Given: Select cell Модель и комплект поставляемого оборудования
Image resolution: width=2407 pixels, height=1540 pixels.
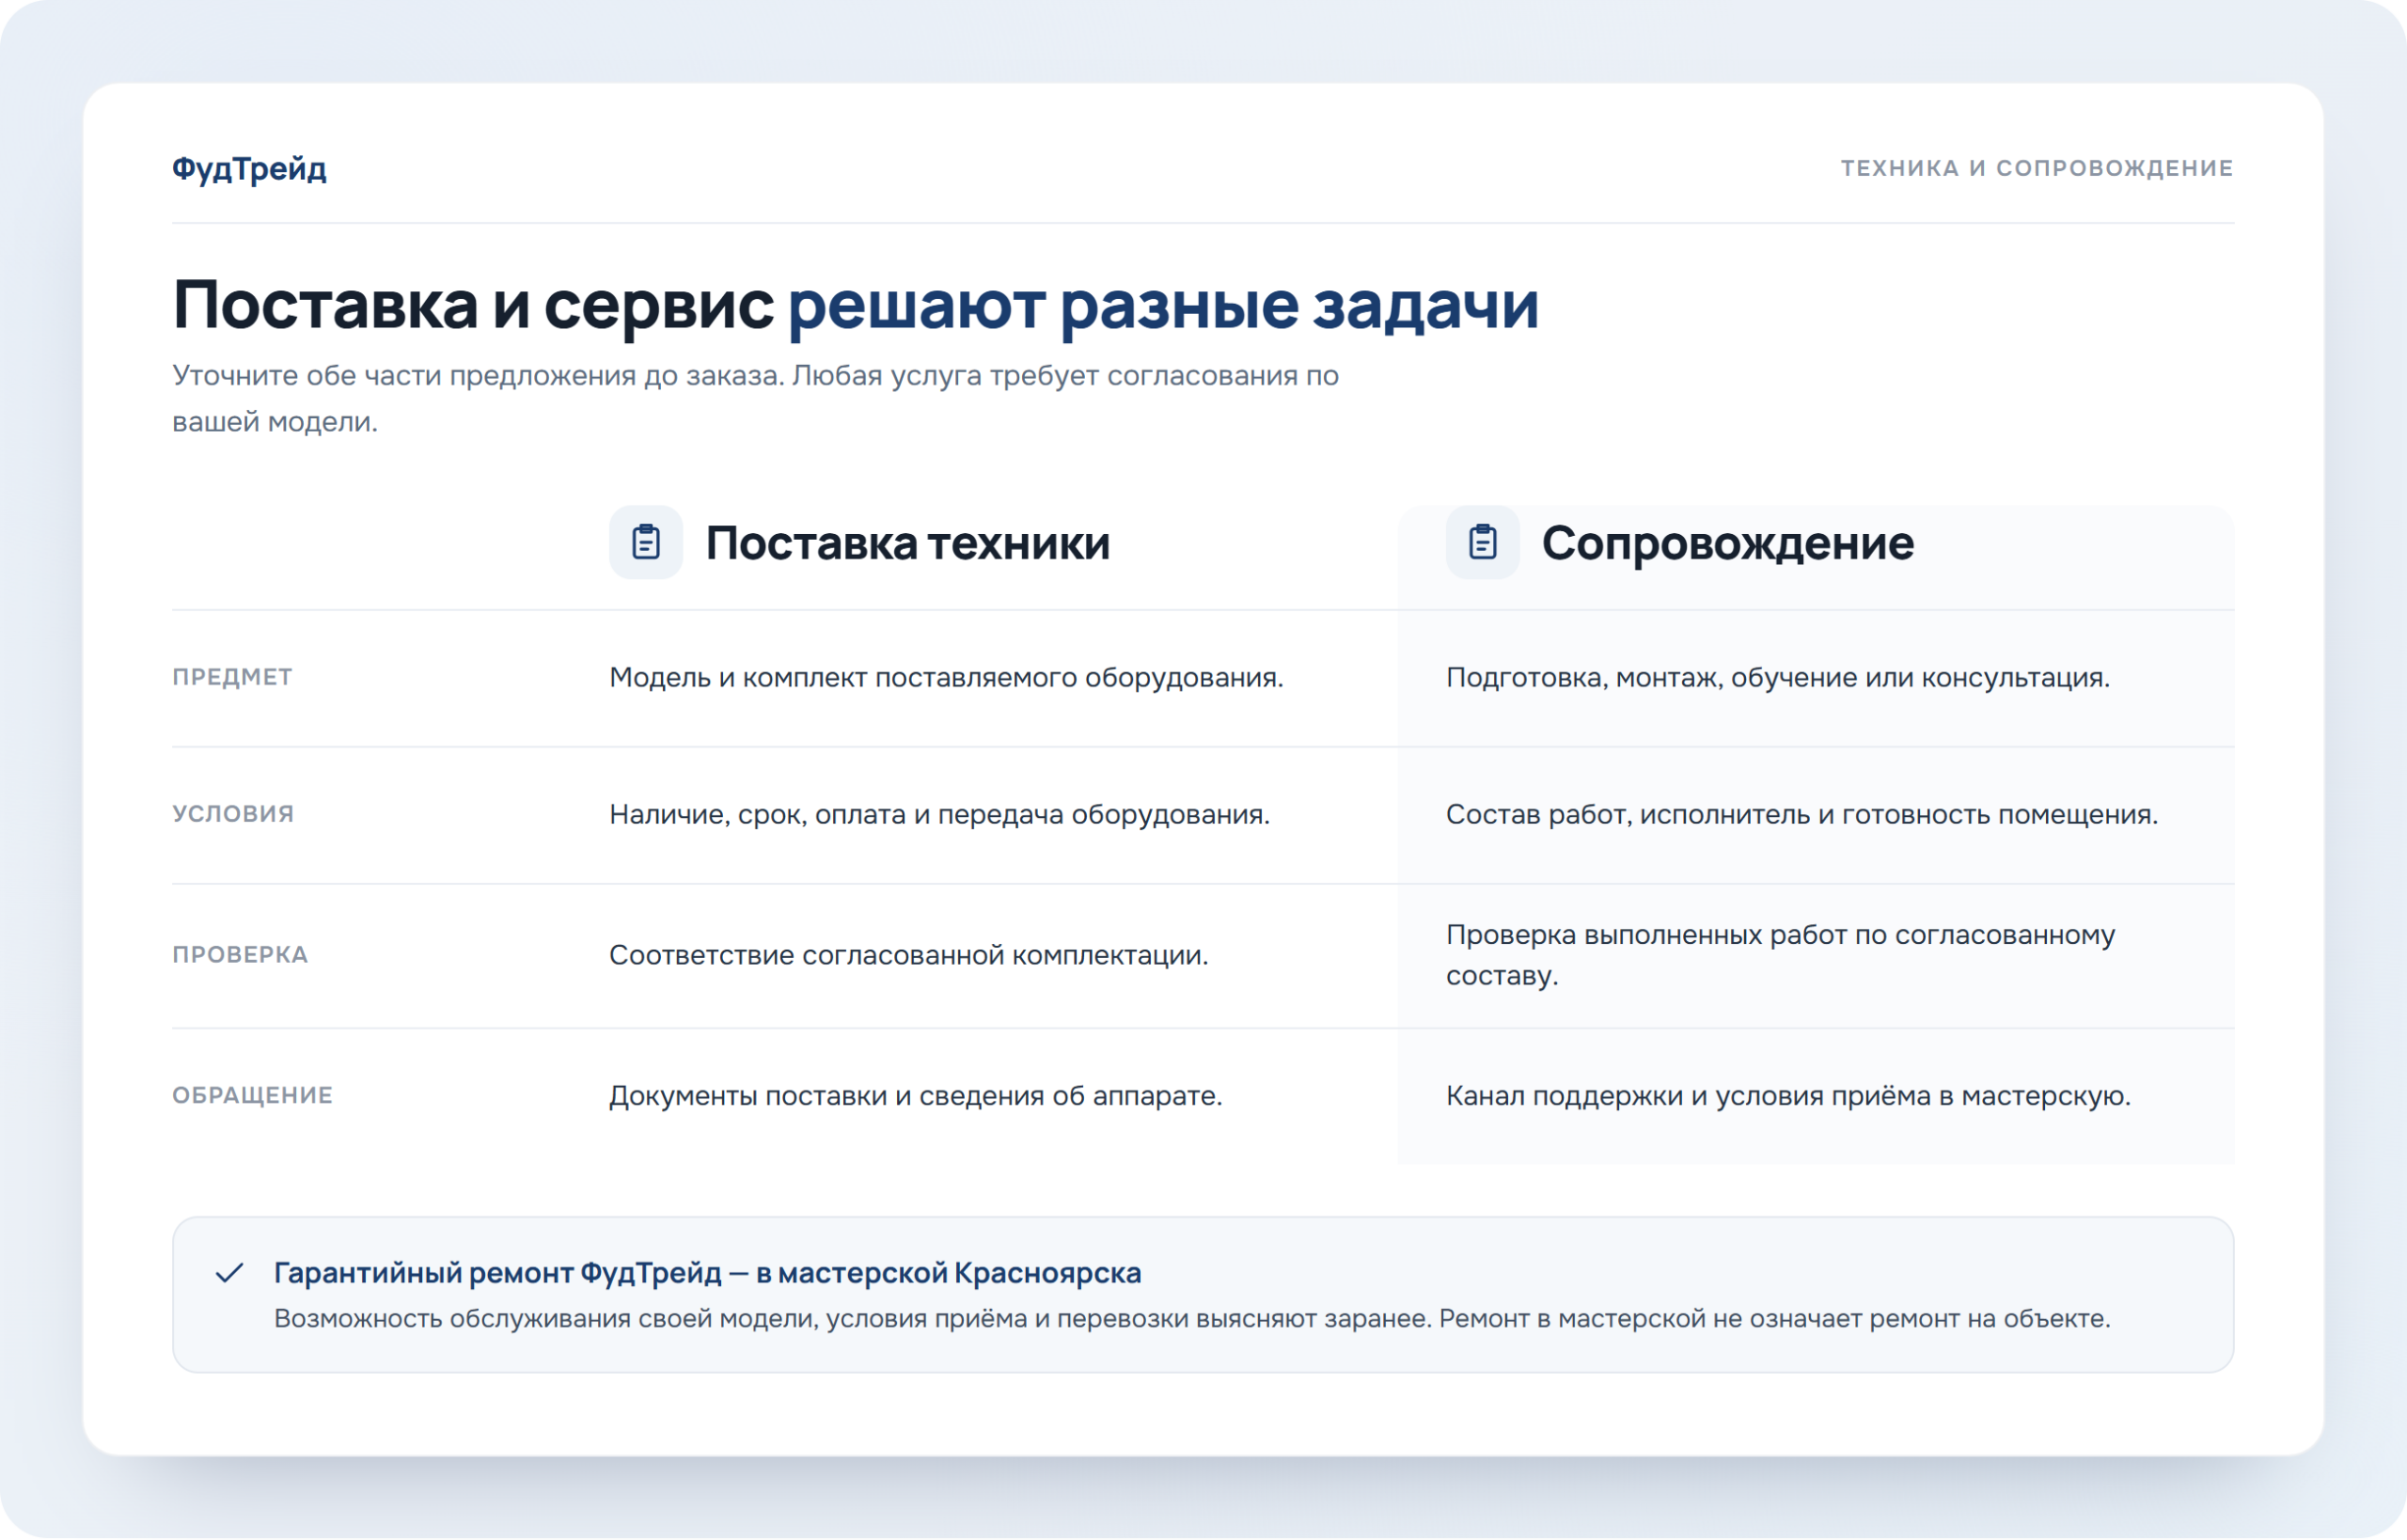Looking at the screenshot, I should 946,678.
